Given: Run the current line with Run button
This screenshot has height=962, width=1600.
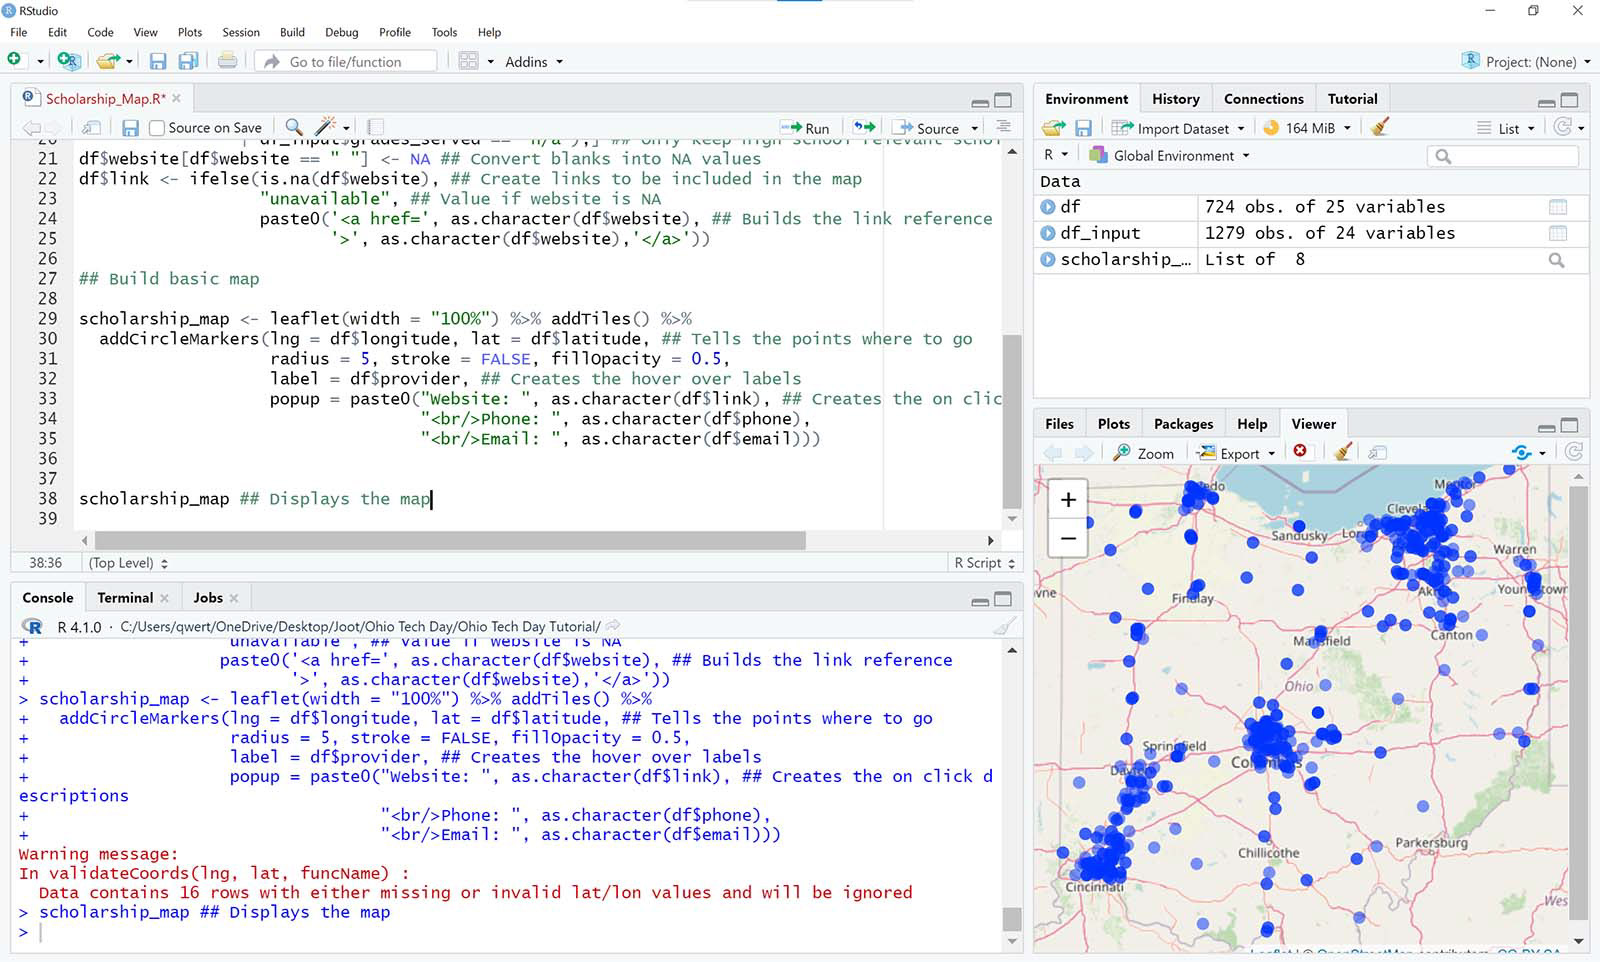Looking at the screenshot, I should click(805, 128).
